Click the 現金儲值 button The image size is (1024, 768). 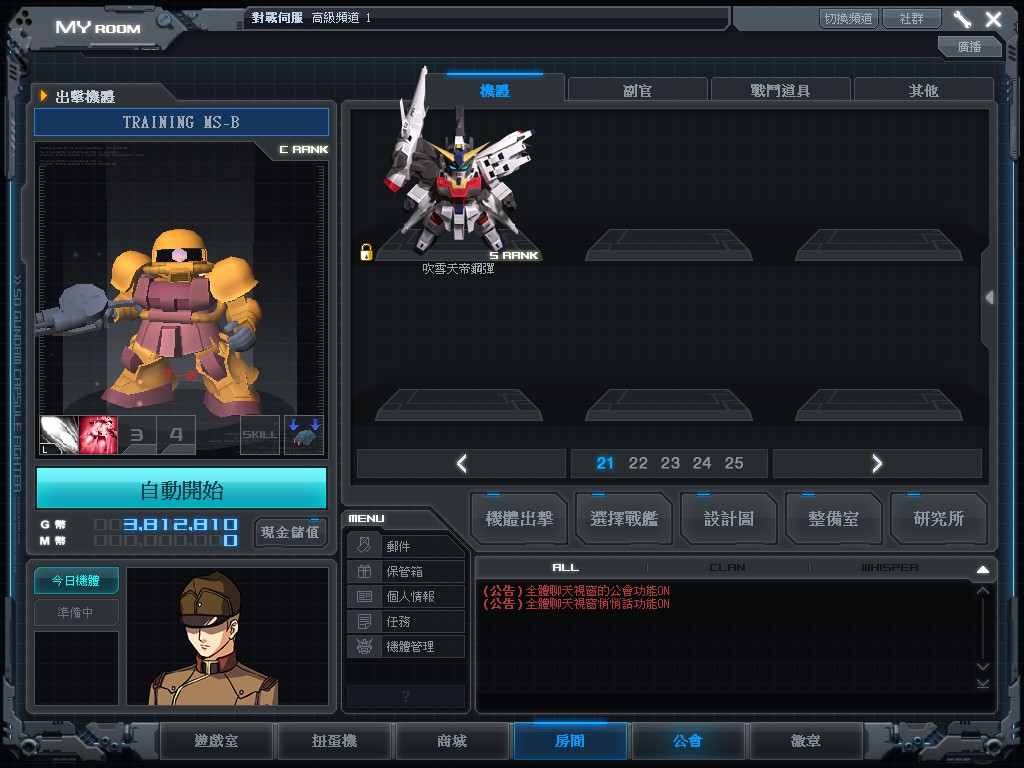(x=290, y=532)
